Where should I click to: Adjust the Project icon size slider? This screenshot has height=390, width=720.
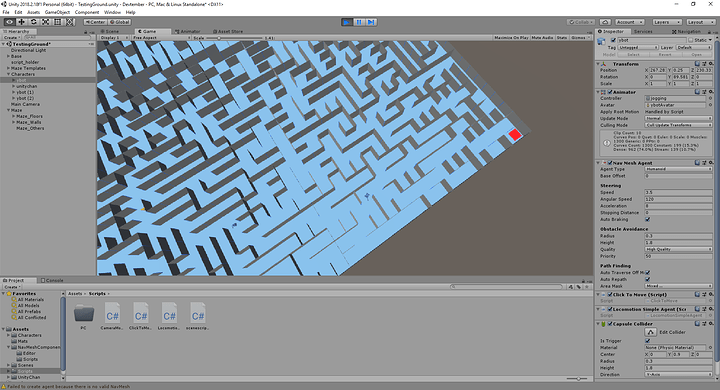coord(579,379)
